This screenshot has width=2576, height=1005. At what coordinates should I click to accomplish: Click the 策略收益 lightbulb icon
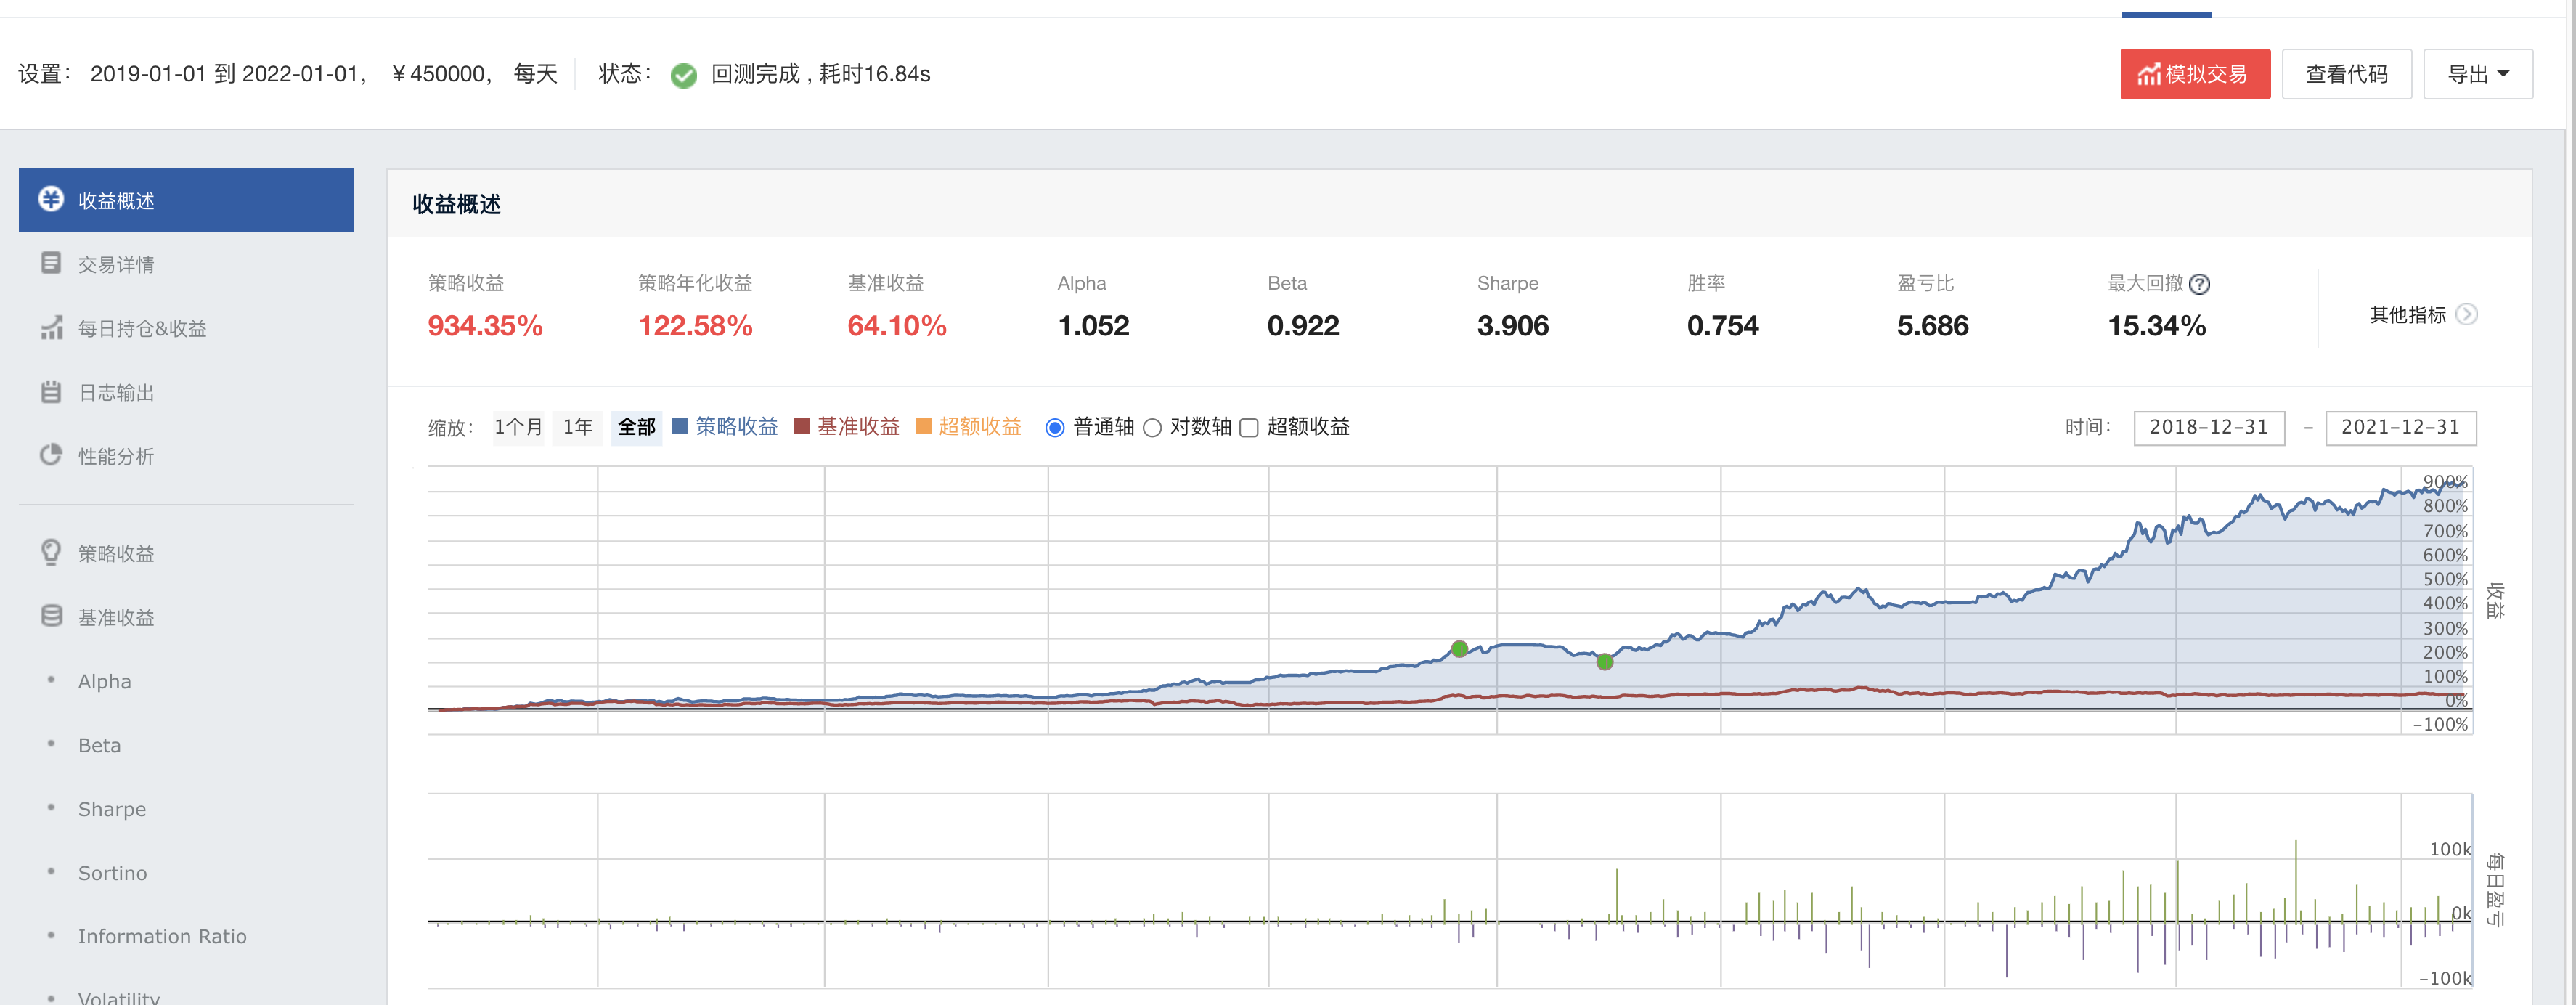pos(51,552)
